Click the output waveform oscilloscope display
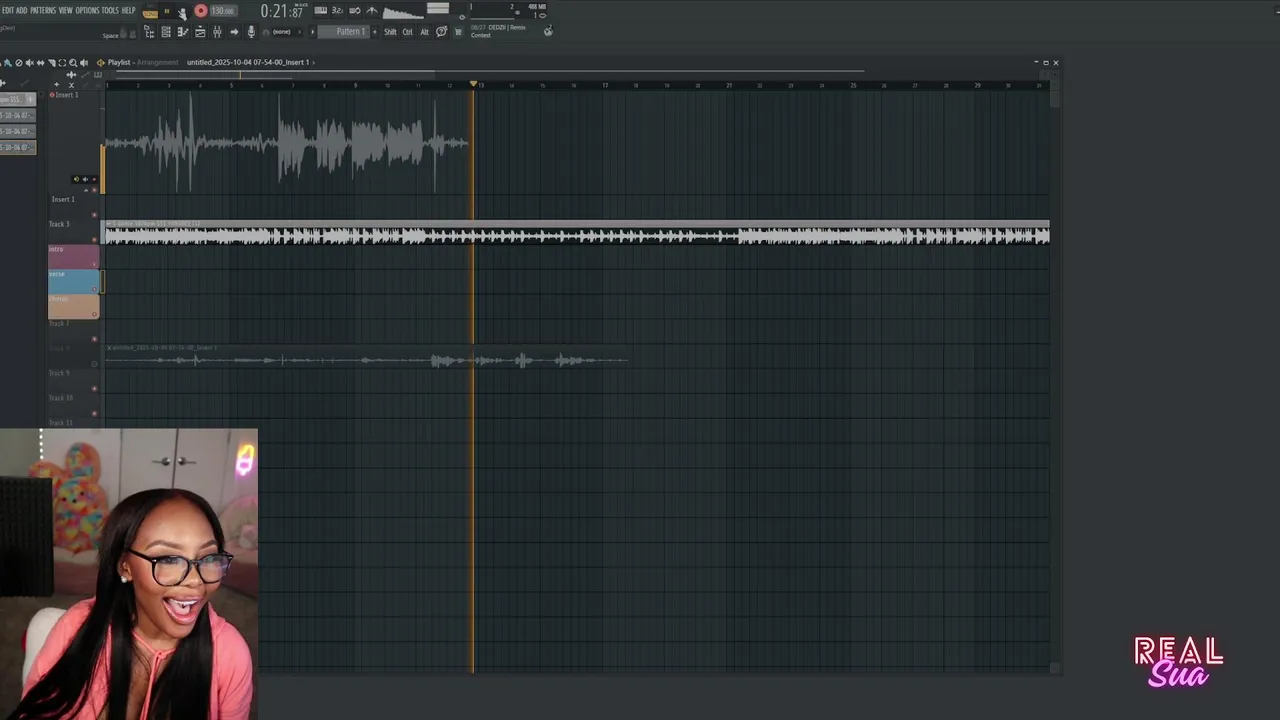This screenshot has width=1280, height=720. pos(403,12)
